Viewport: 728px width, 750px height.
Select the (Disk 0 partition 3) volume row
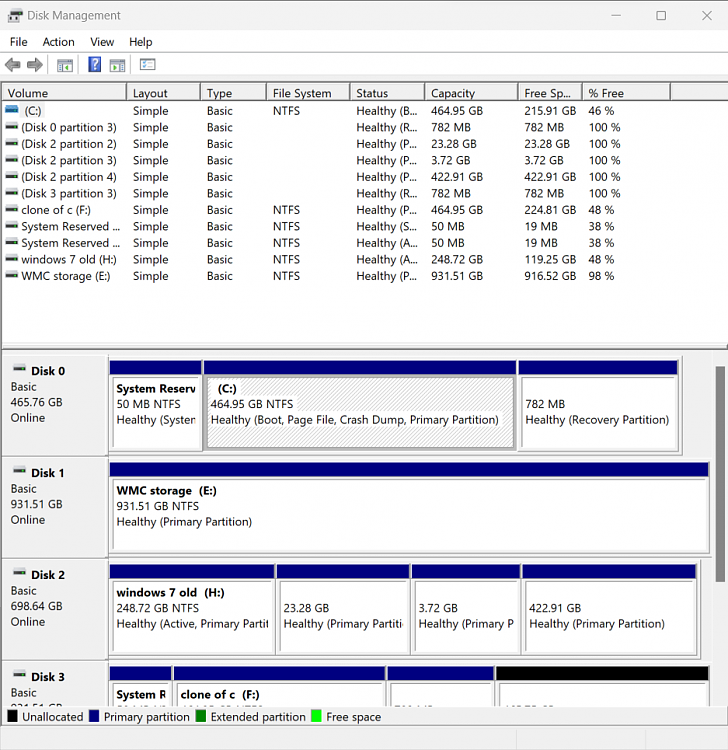coord(337,127)
